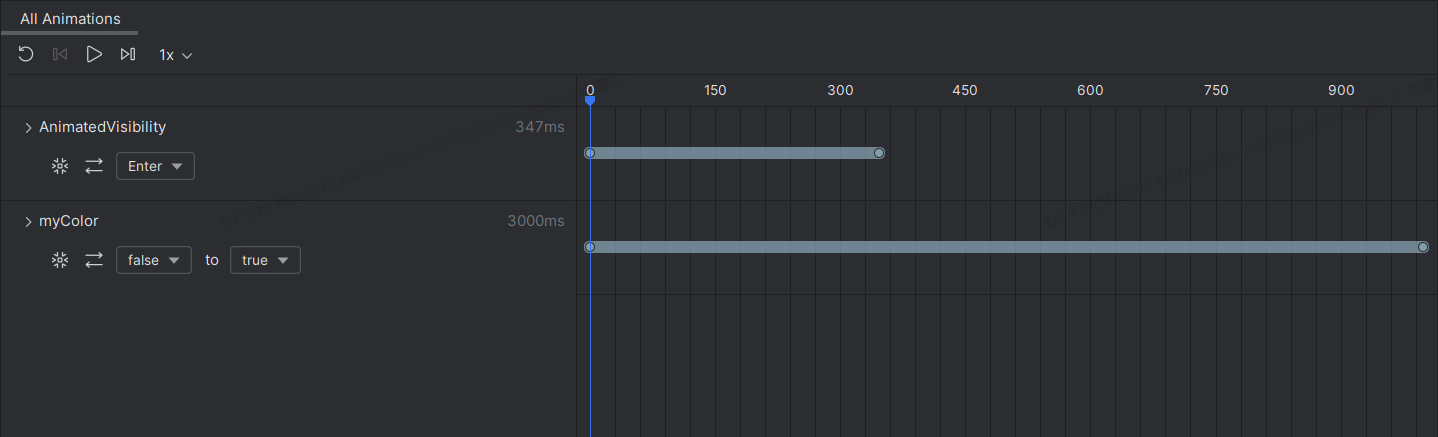Click the reset animation icon
Viewport: 1438px width, 437px height.
coord(26,54)
